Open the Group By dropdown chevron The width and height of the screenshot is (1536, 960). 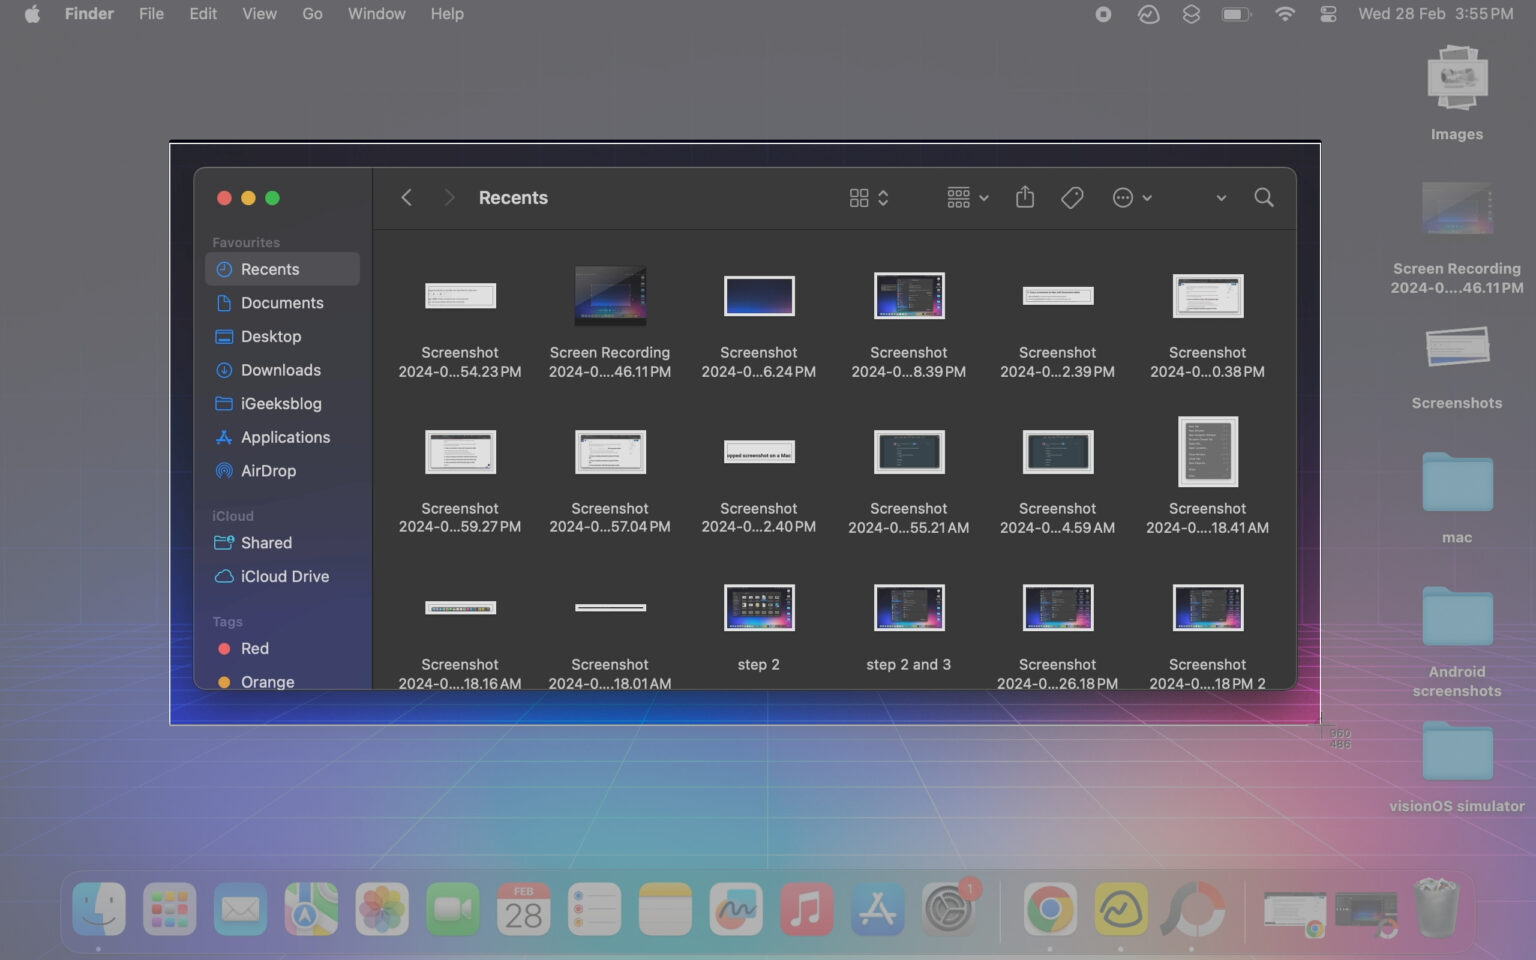(x=983, y=197)
